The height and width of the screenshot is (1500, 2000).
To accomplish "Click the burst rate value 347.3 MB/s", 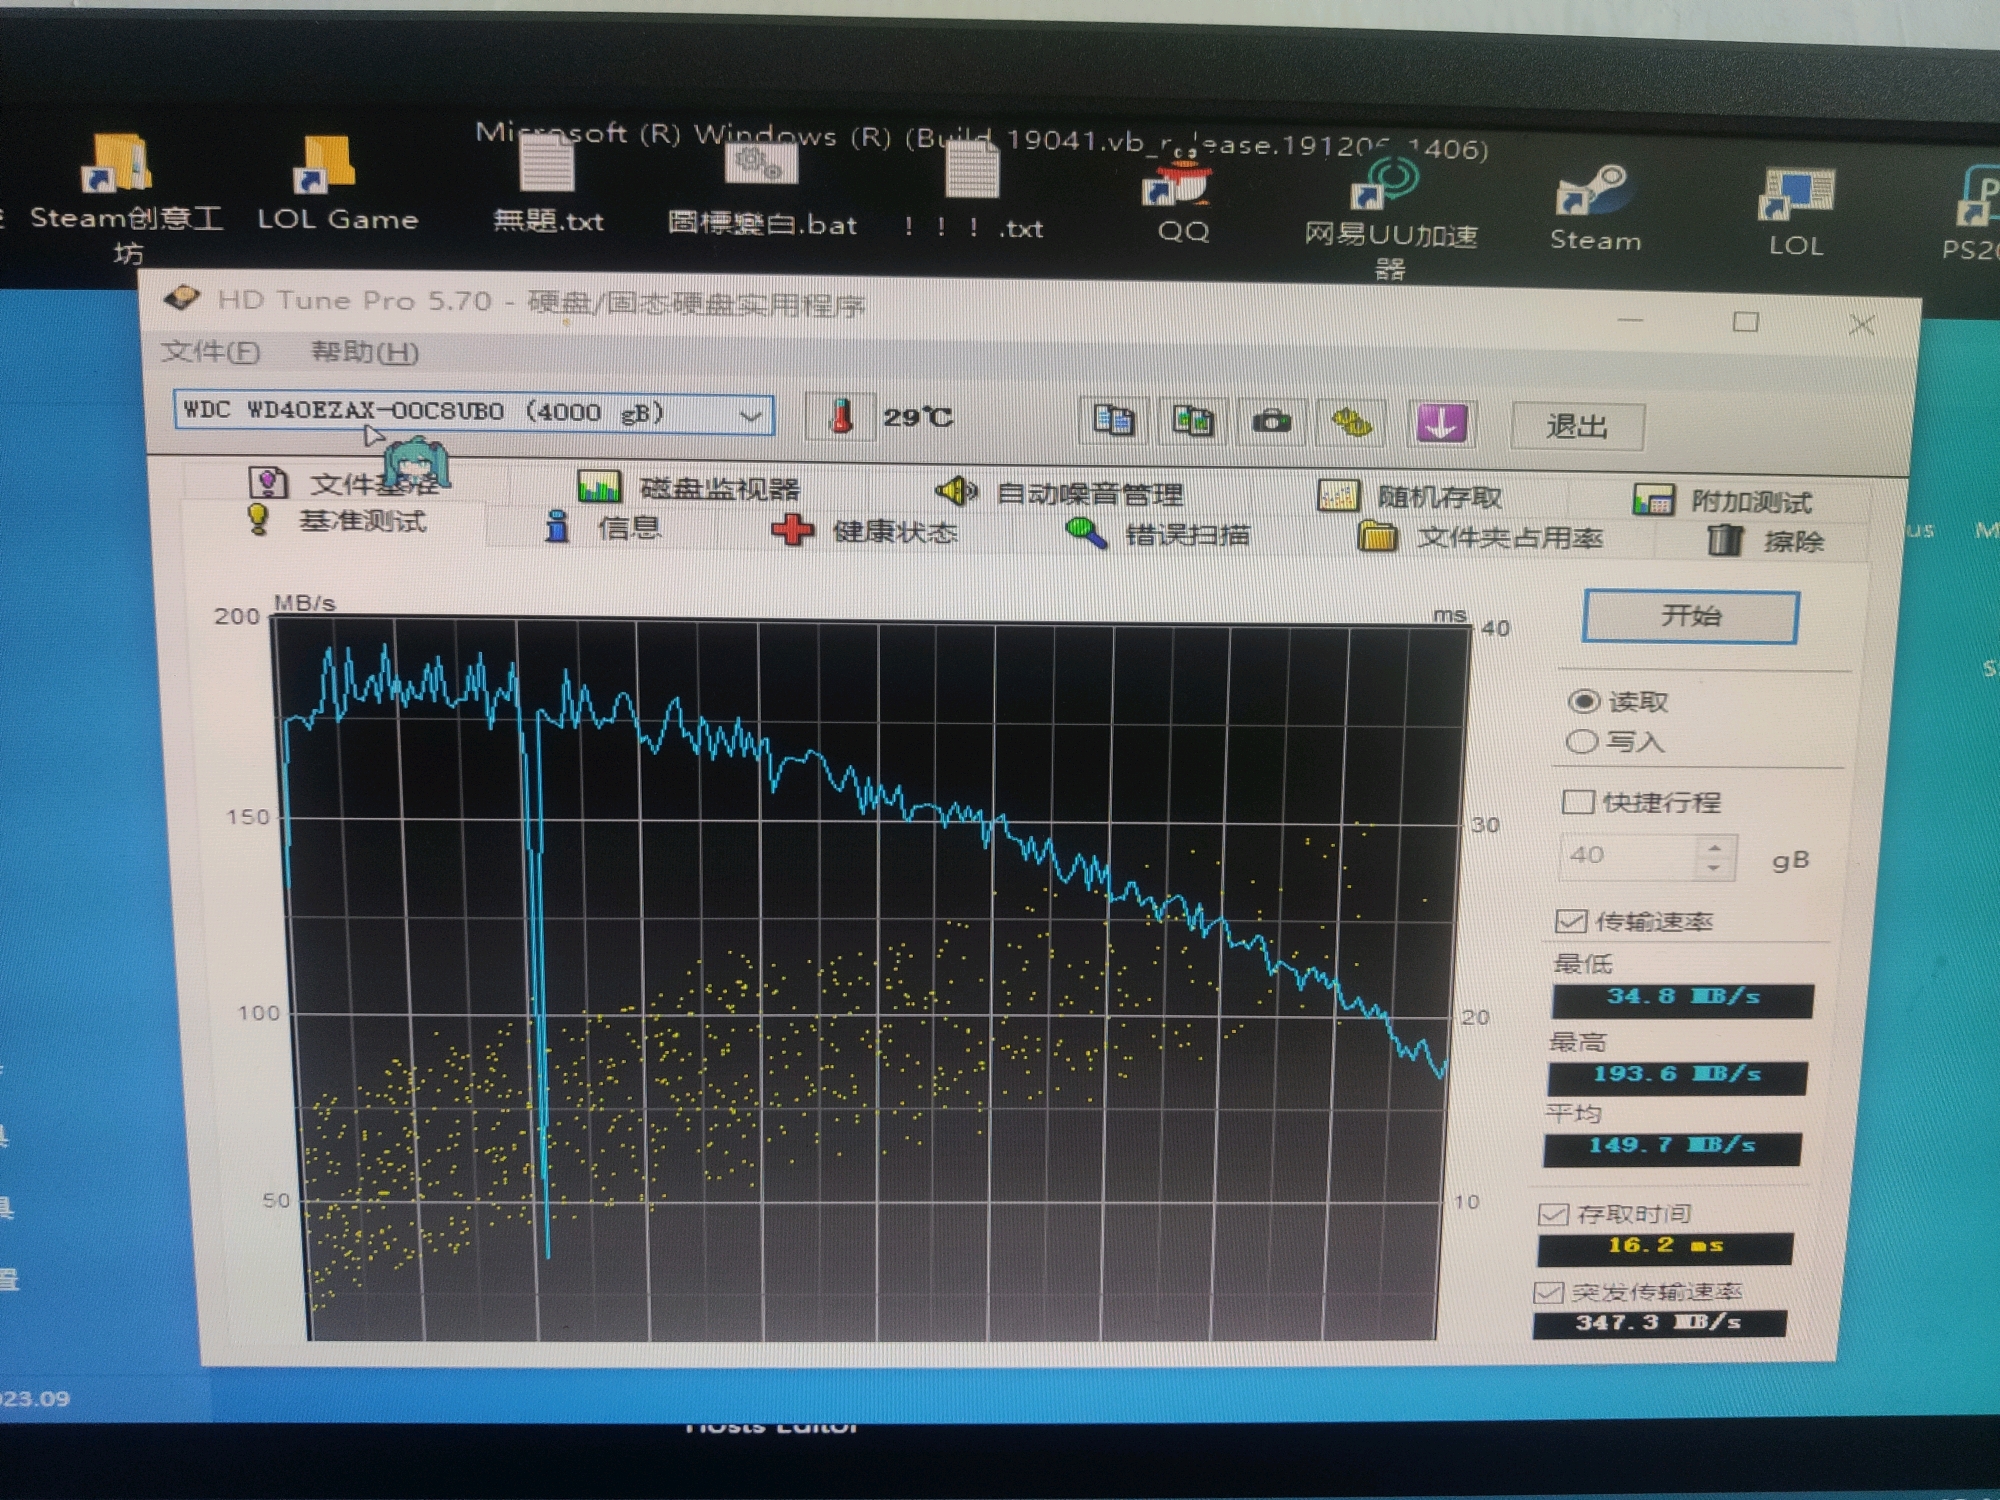I will click(x=1660, y=1323).
